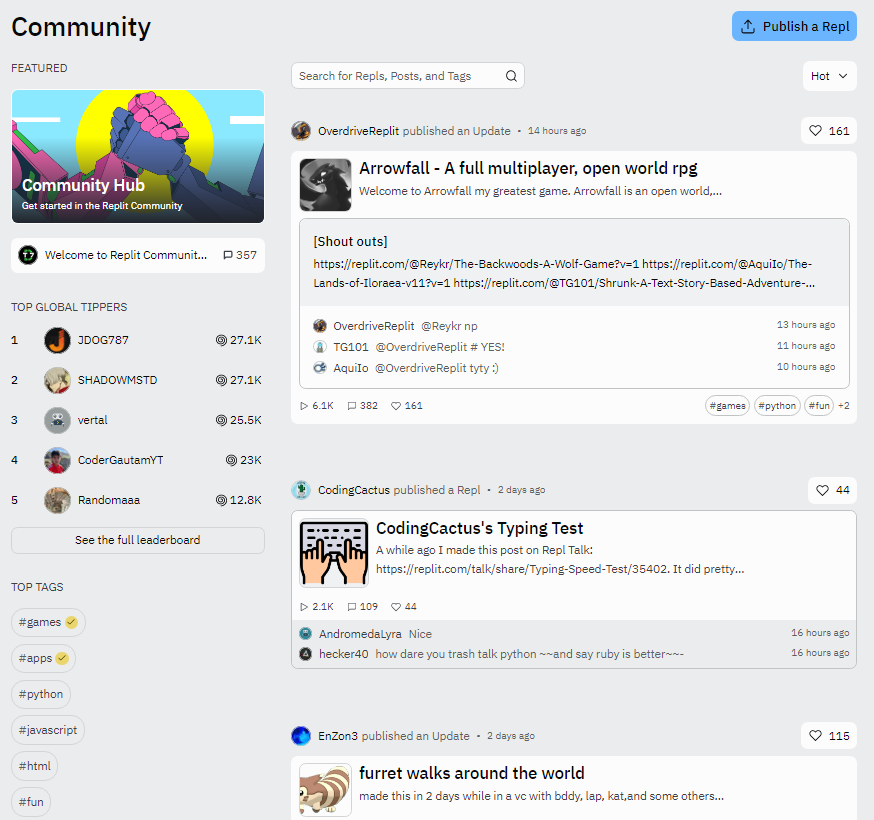This screenshot has height=820, width=874.
Task: Click the small 44 likes heart under Typing Test
Action: (396, 606)
